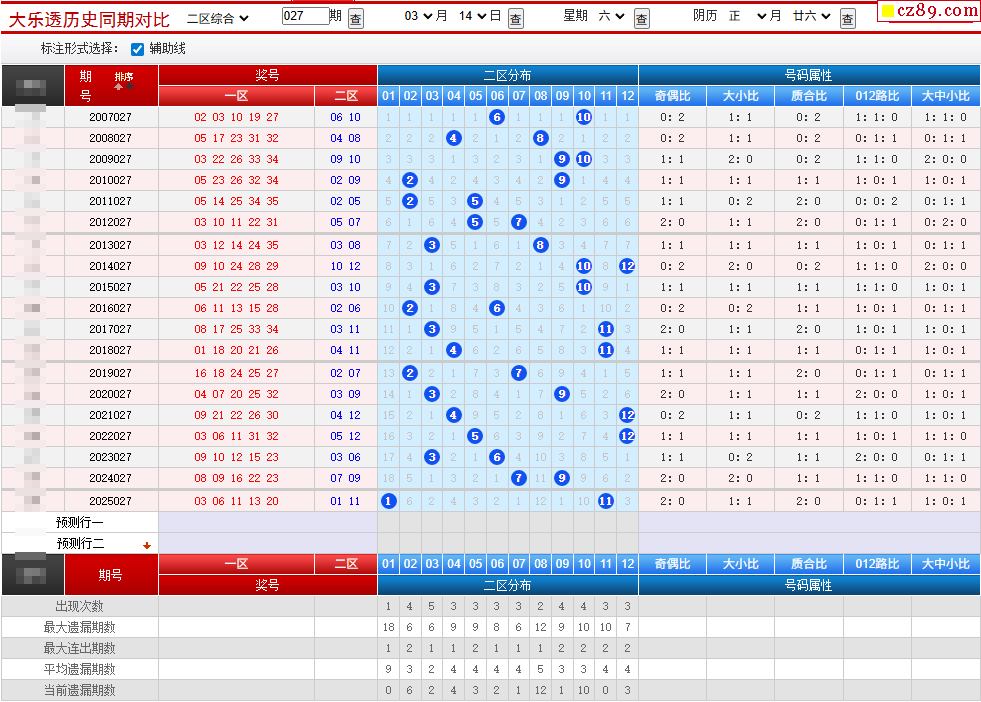Viewport: 981px width, 702px height.
Task: Click the 预测行一 prediction row cell
Action: [x=79, y=523]
